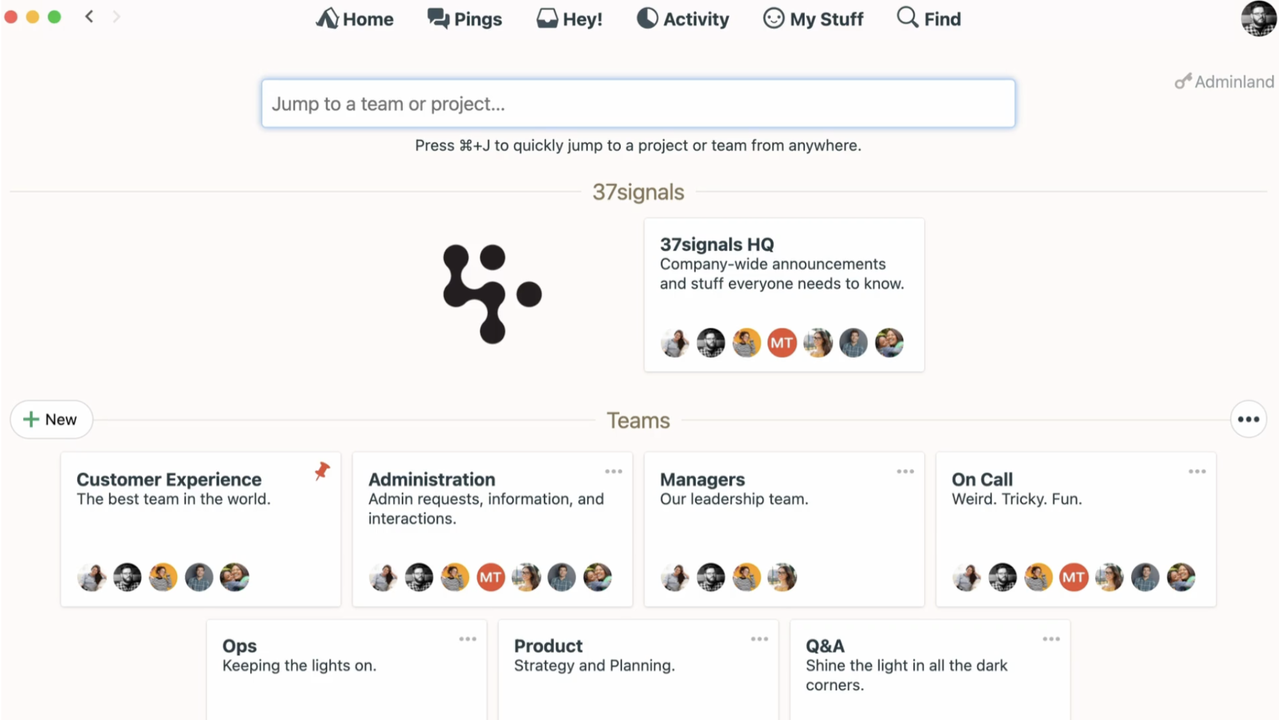Unpin the Customer Experience team pin
The height and width of the screenshot is (720, 1279).
coord(322,471)
